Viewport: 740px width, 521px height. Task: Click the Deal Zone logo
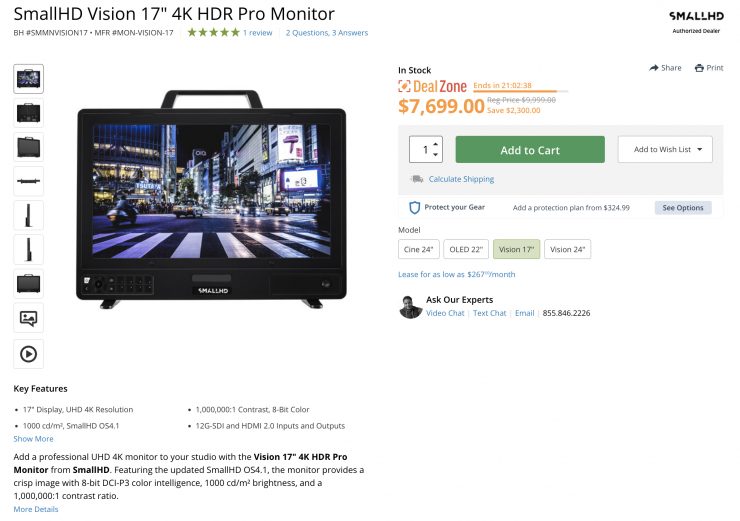[x=432, y=86]
